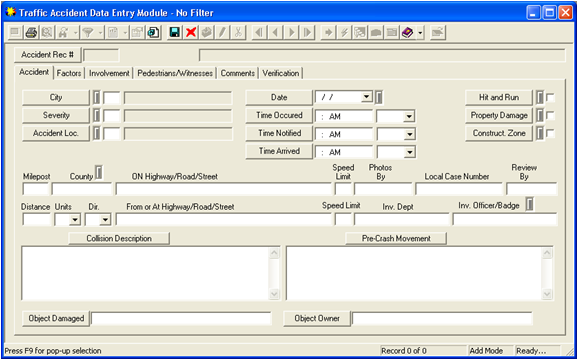The width and height of the screenshot is (577, 360).
Task: Click the right-pointing jump arrow icon
Action: pos(328,33)
